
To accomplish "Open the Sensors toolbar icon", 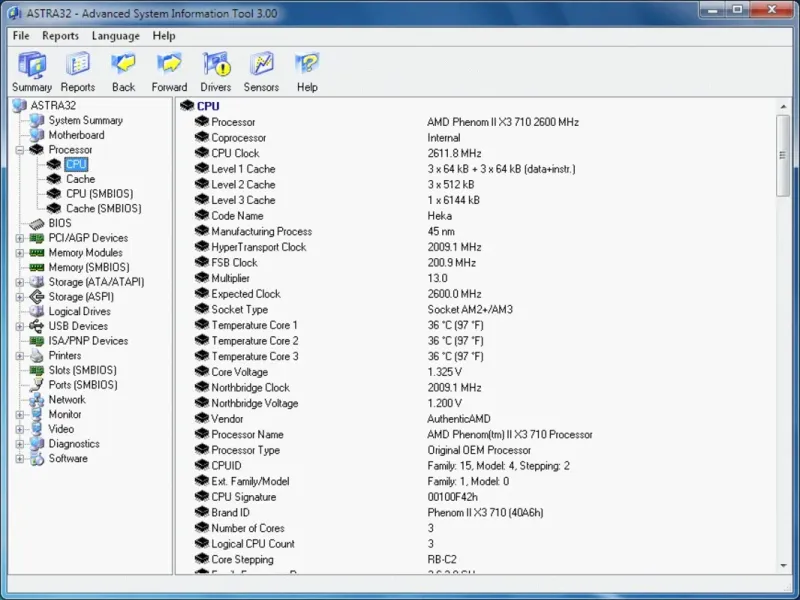I will pyautogui.click(x=262, y=65).
